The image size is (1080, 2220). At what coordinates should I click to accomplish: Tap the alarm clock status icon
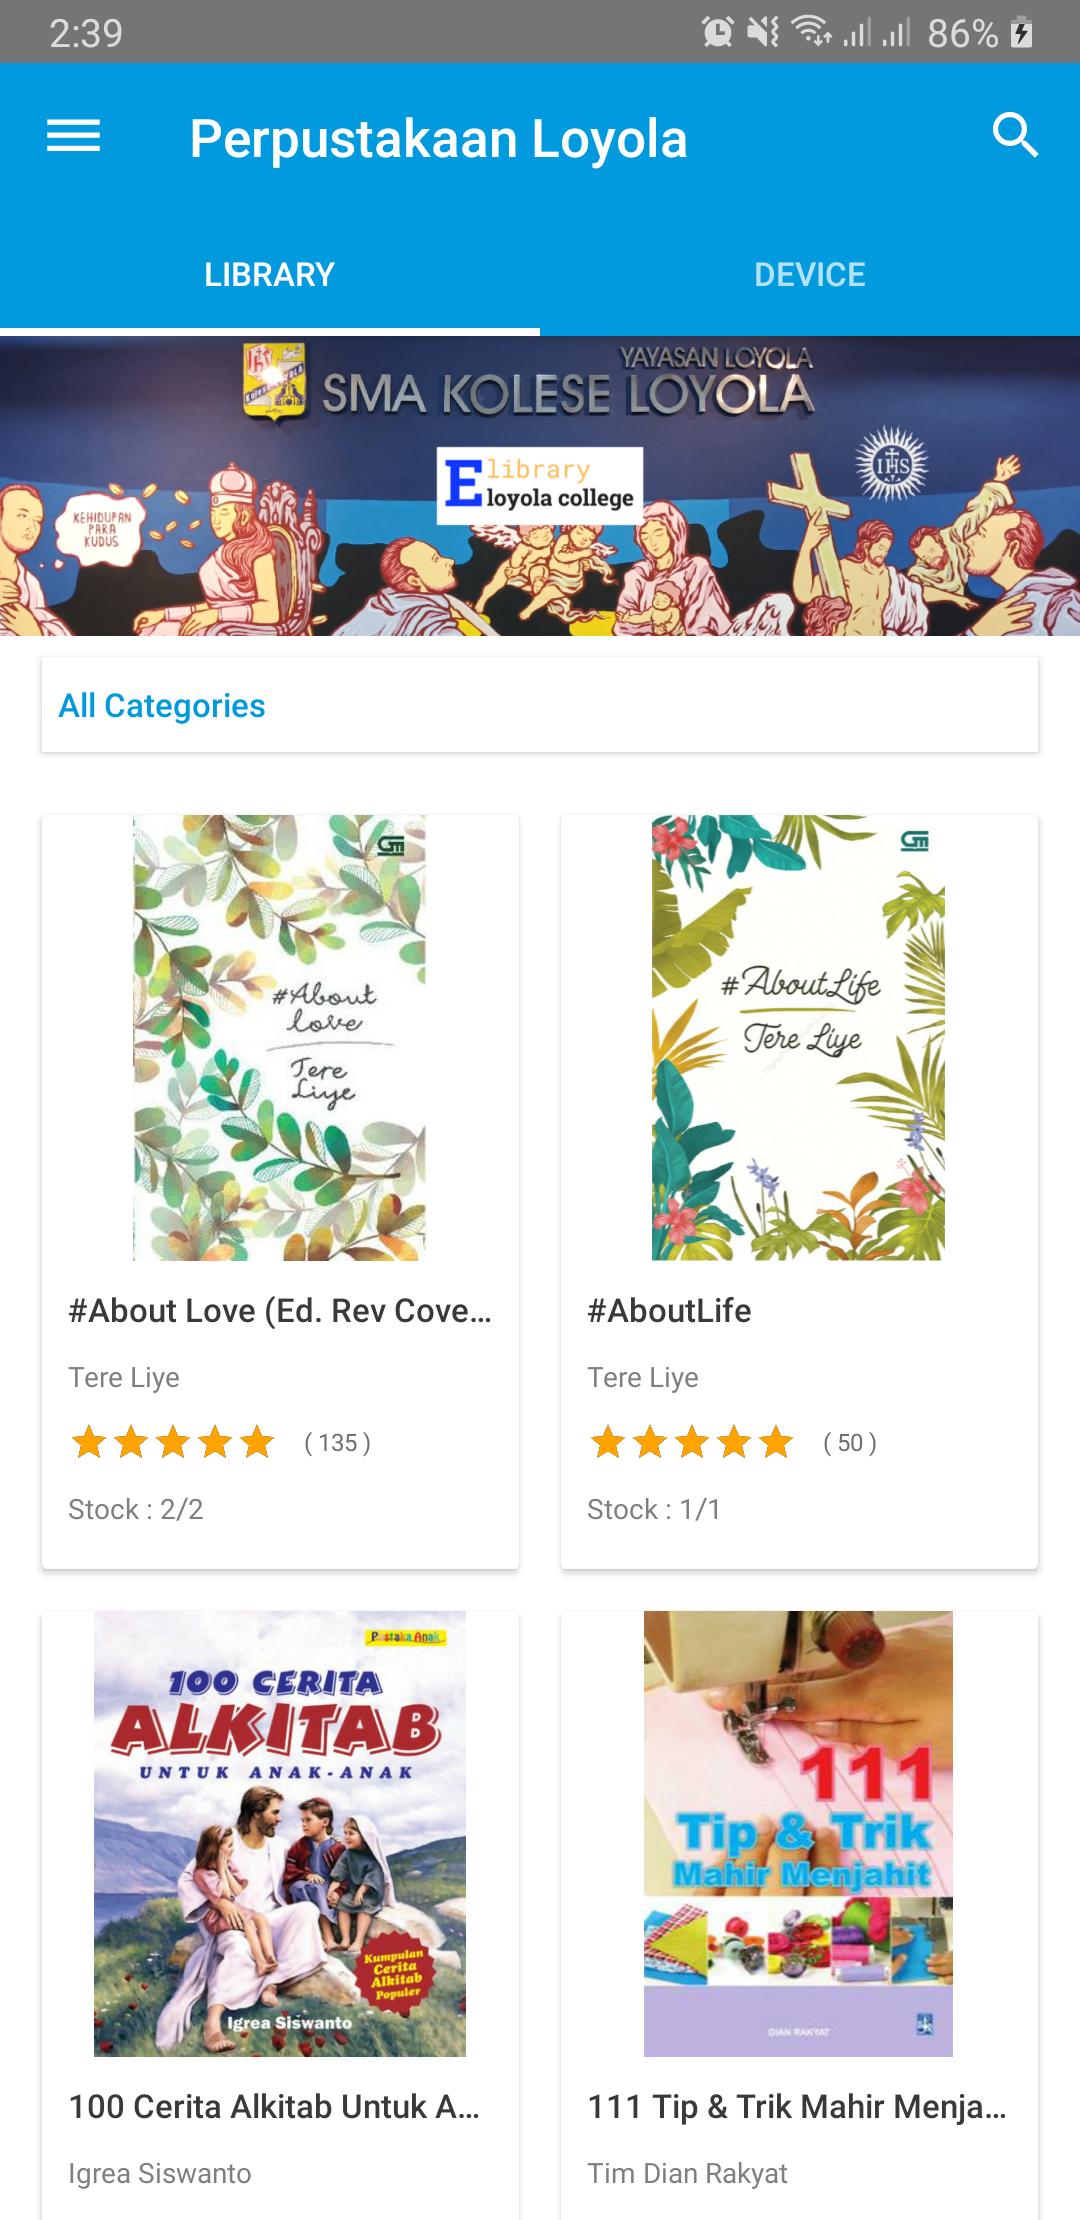coord(717,33)
